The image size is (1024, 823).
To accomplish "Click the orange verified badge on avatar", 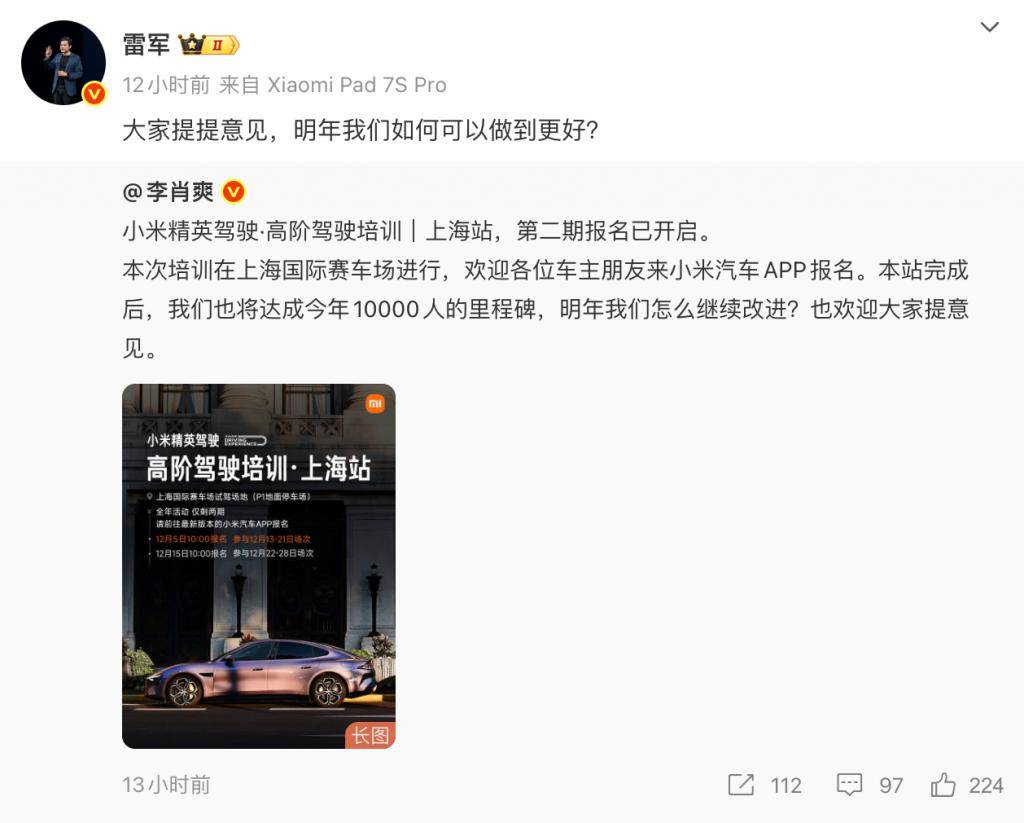I will point(95,95).
